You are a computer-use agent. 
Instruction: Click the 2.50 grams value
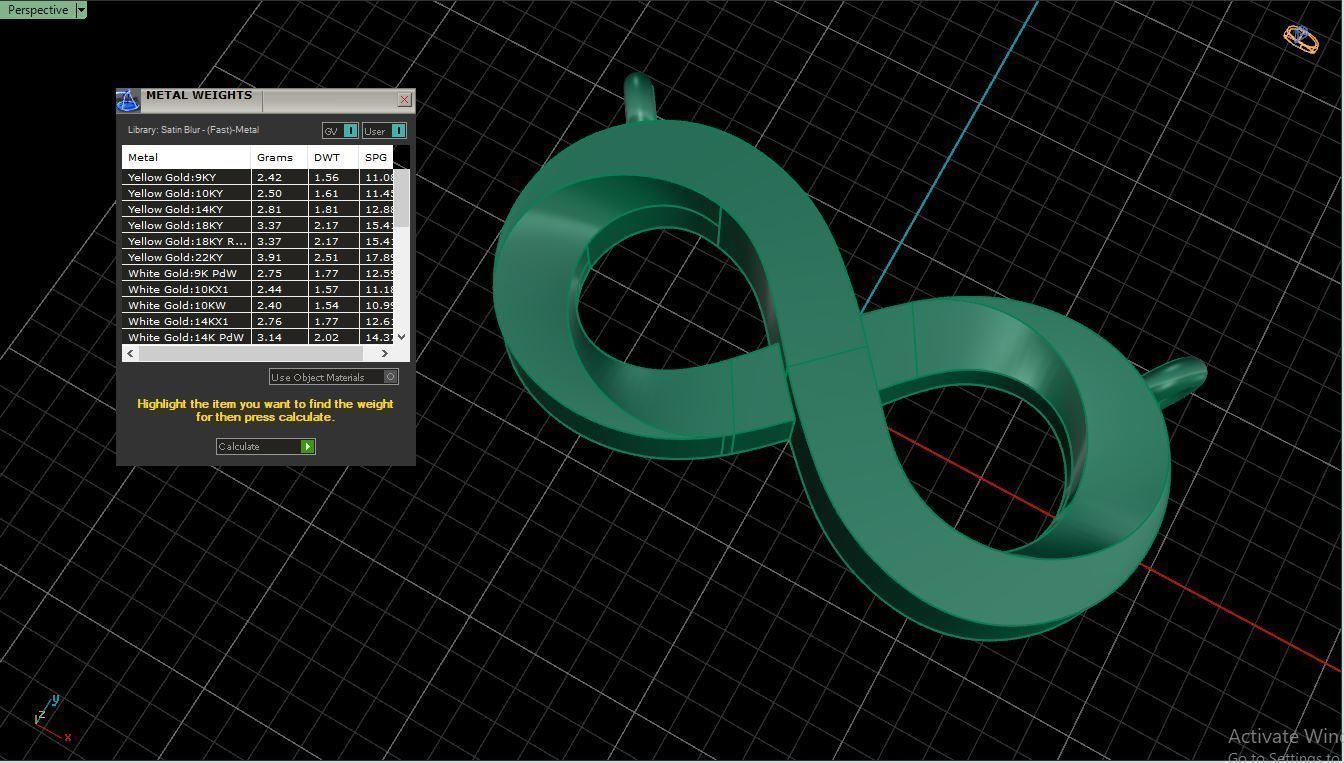(x=269, y=193)
